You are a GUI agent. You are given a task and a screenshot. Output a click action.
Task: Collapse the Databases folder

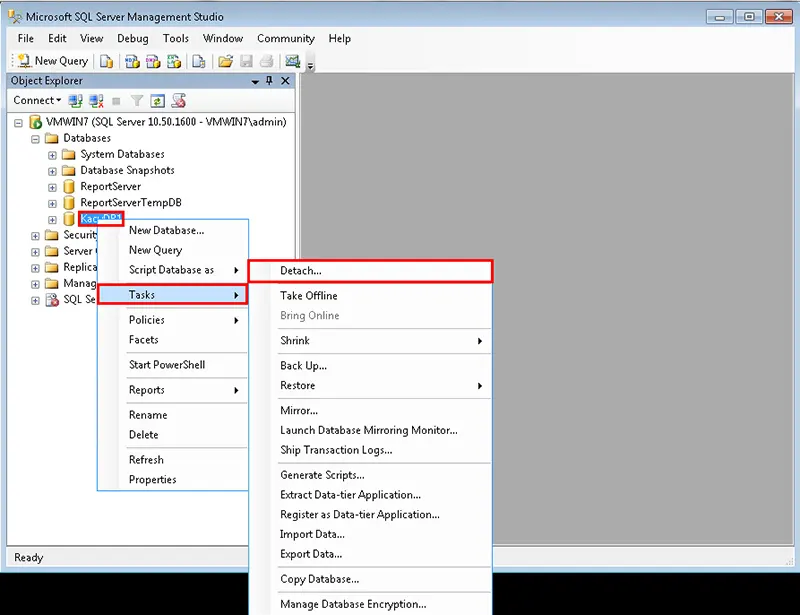(35, 139)
